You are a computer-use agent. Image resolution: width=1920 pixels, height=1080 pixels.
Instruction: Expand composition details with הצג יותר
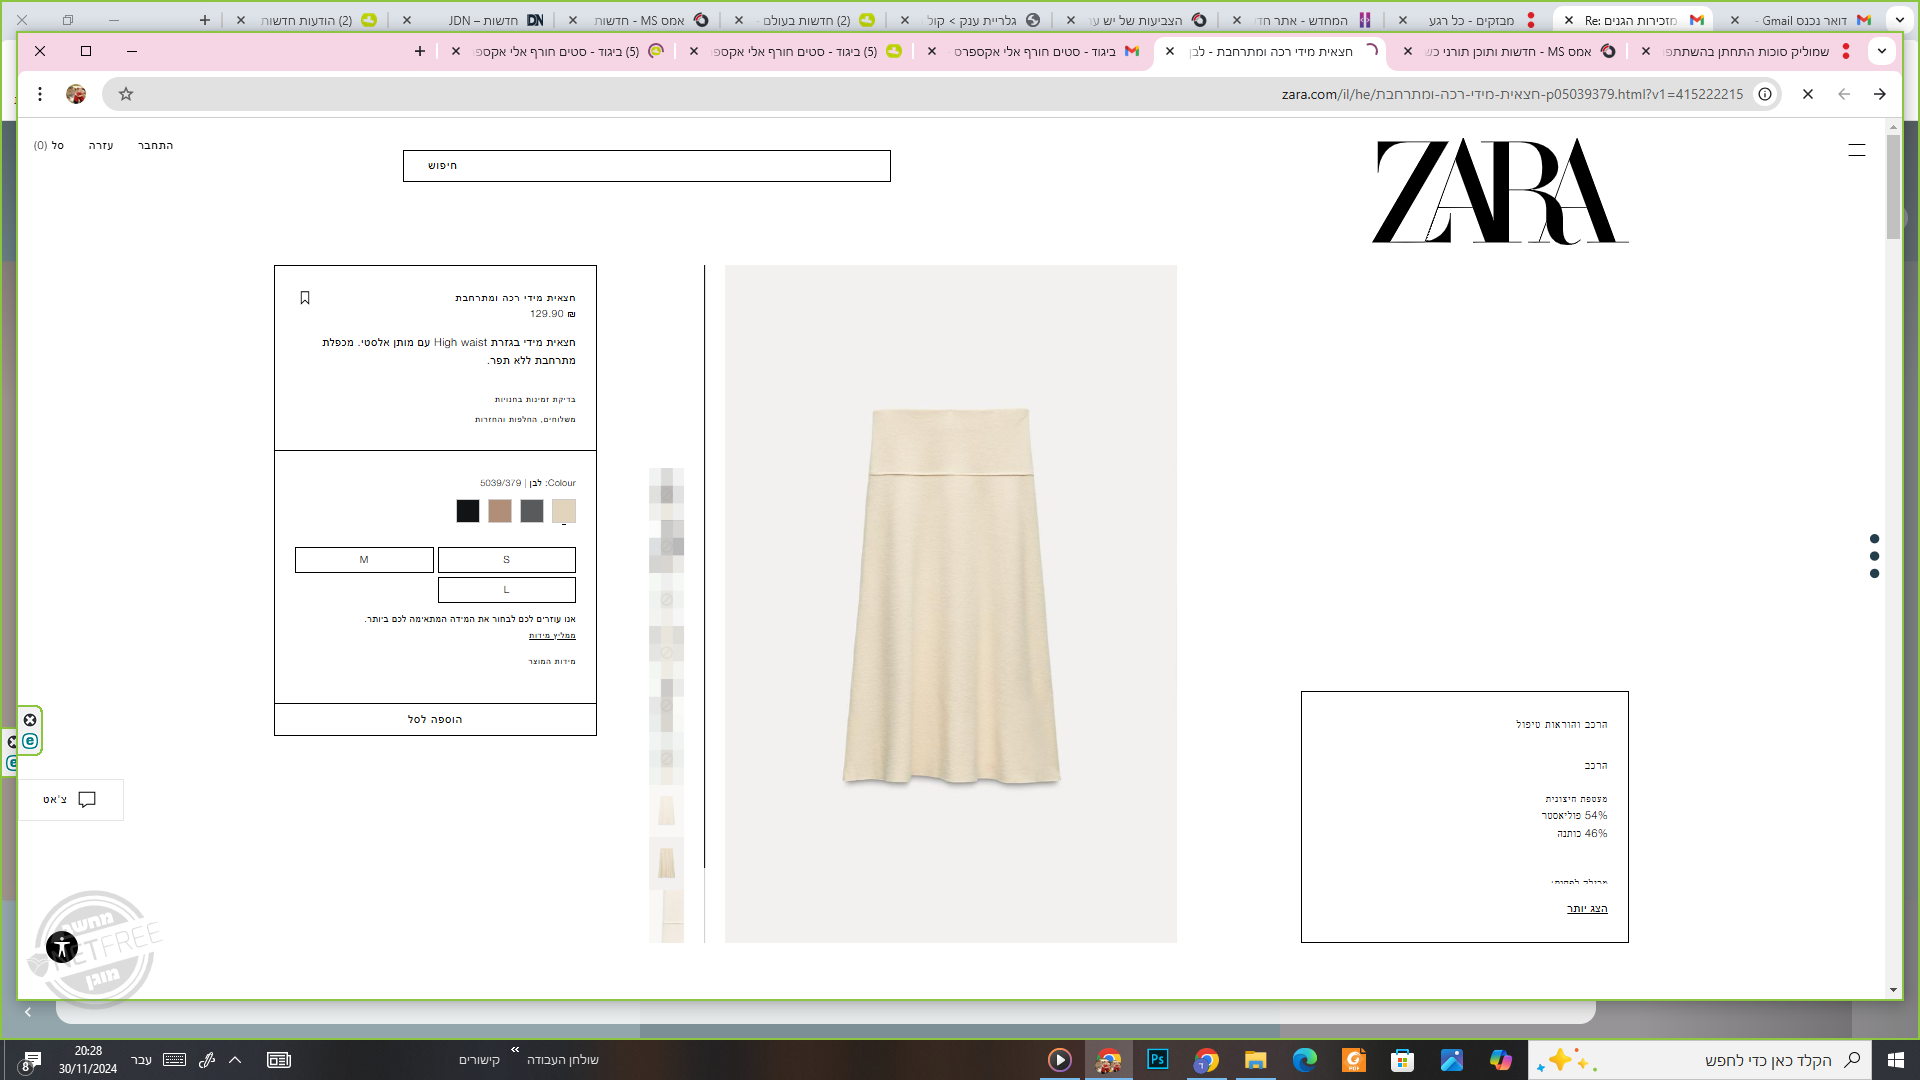pos(1587,909)
